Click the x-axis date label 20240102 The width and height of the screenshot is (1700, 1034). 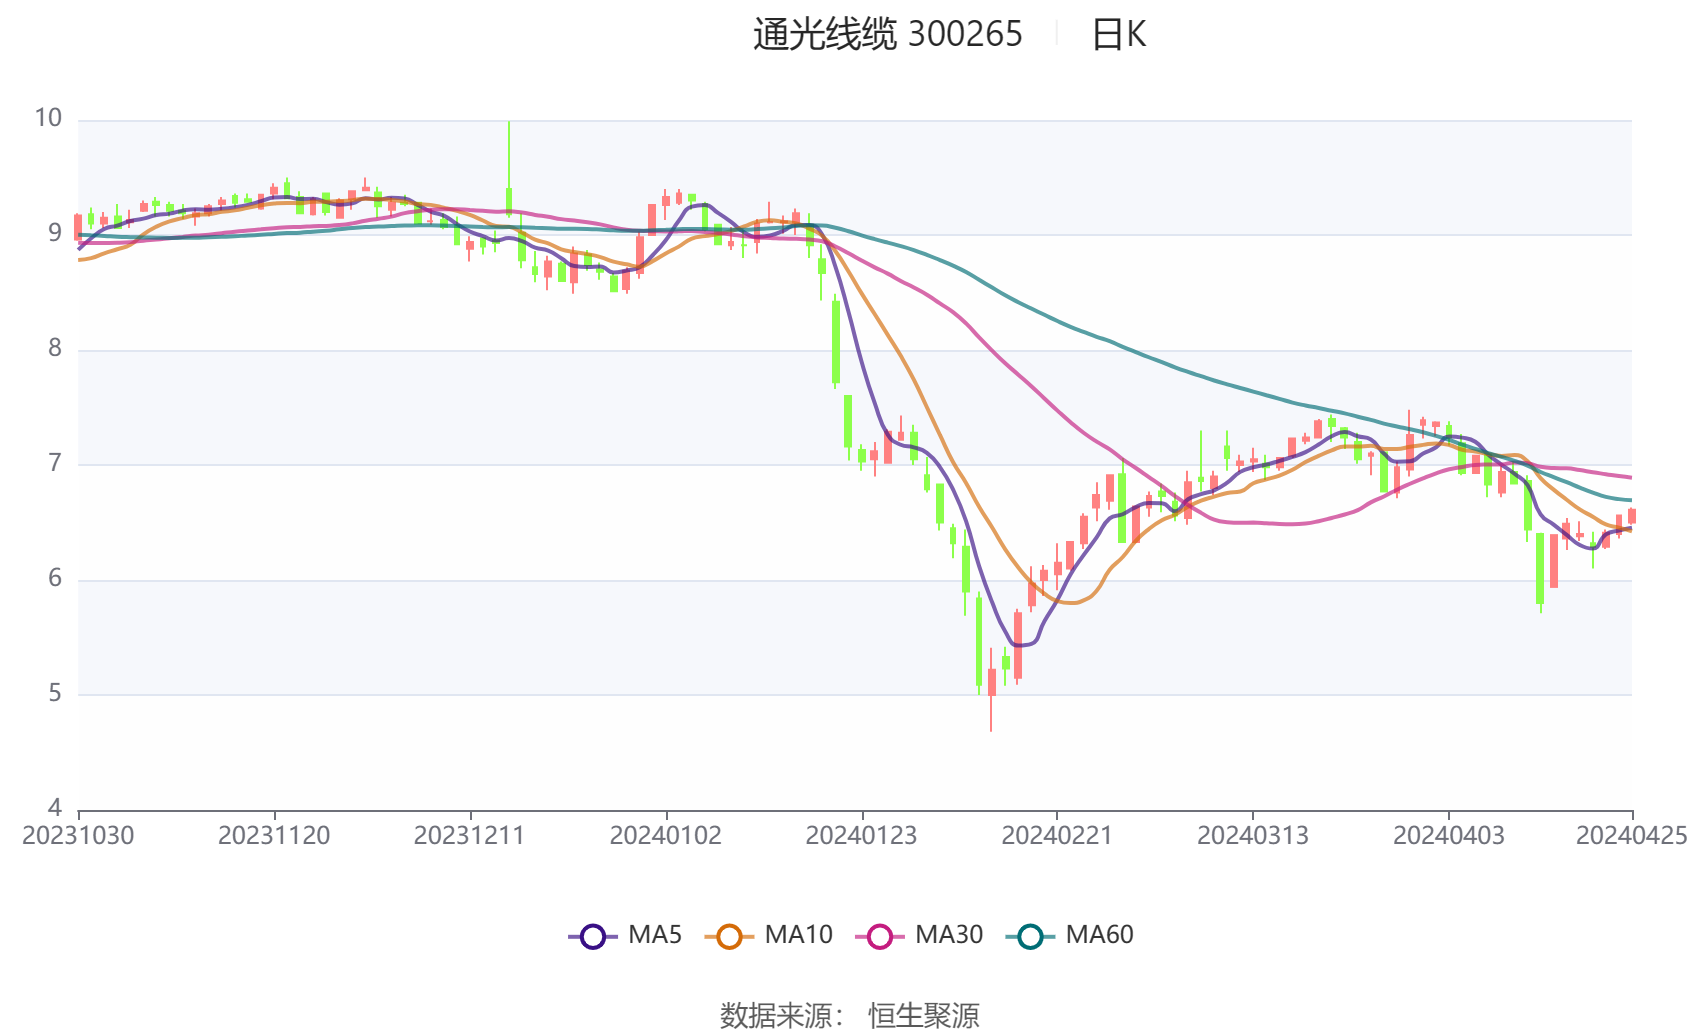click(666, 836)
